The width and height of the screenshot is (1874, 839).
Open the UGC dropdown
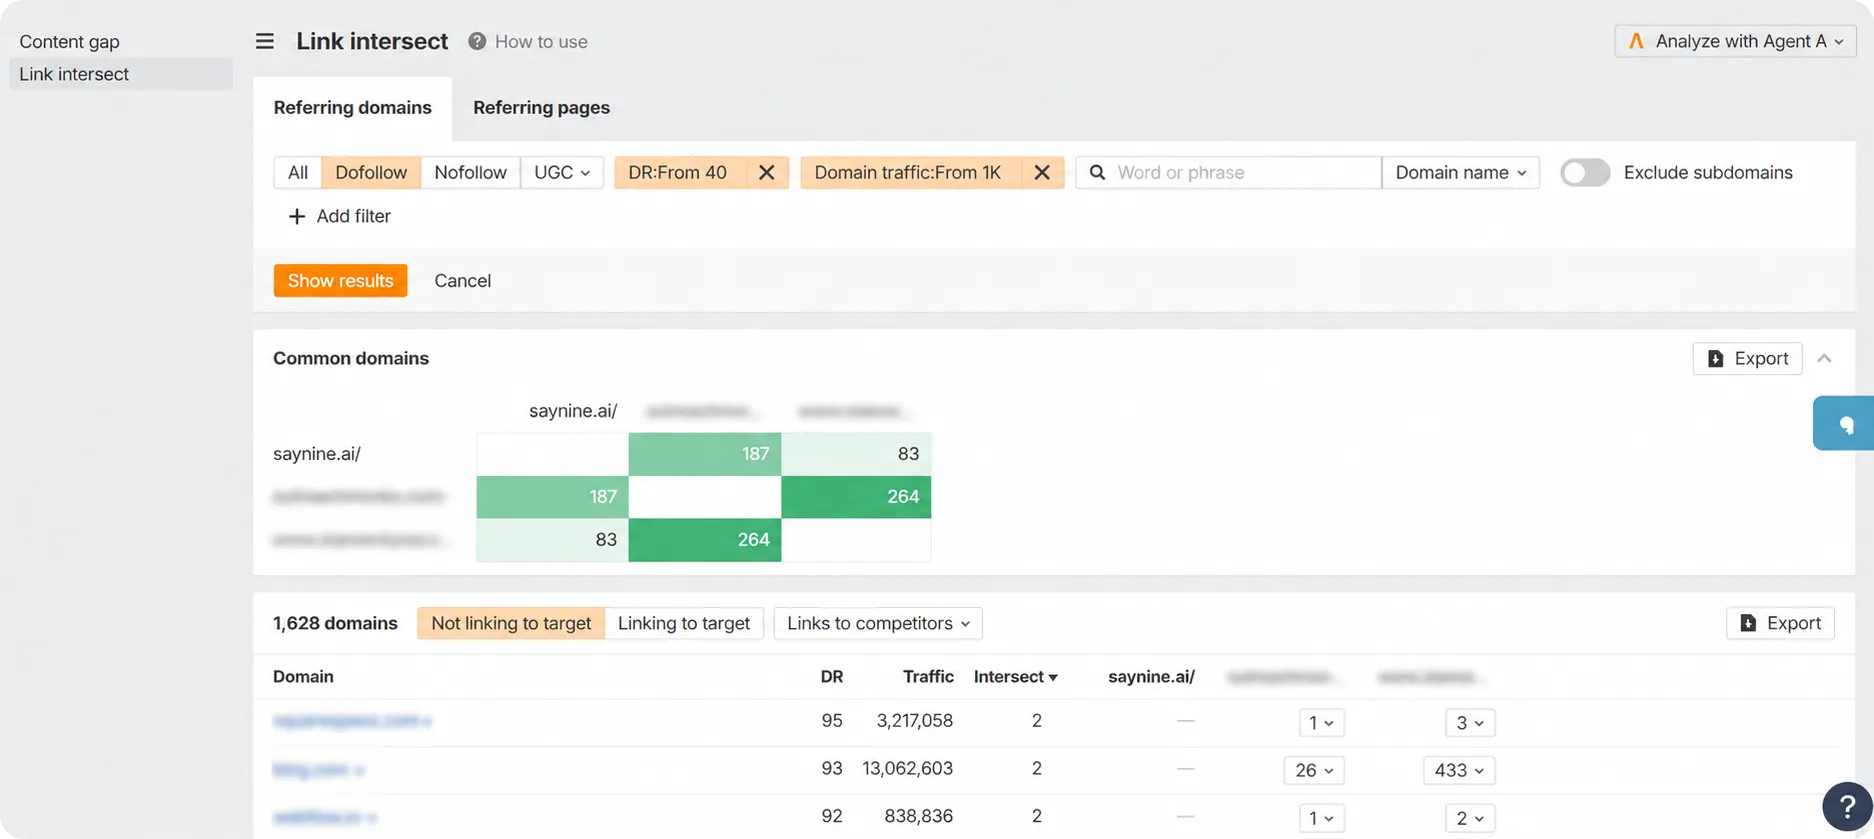(562, 172)
